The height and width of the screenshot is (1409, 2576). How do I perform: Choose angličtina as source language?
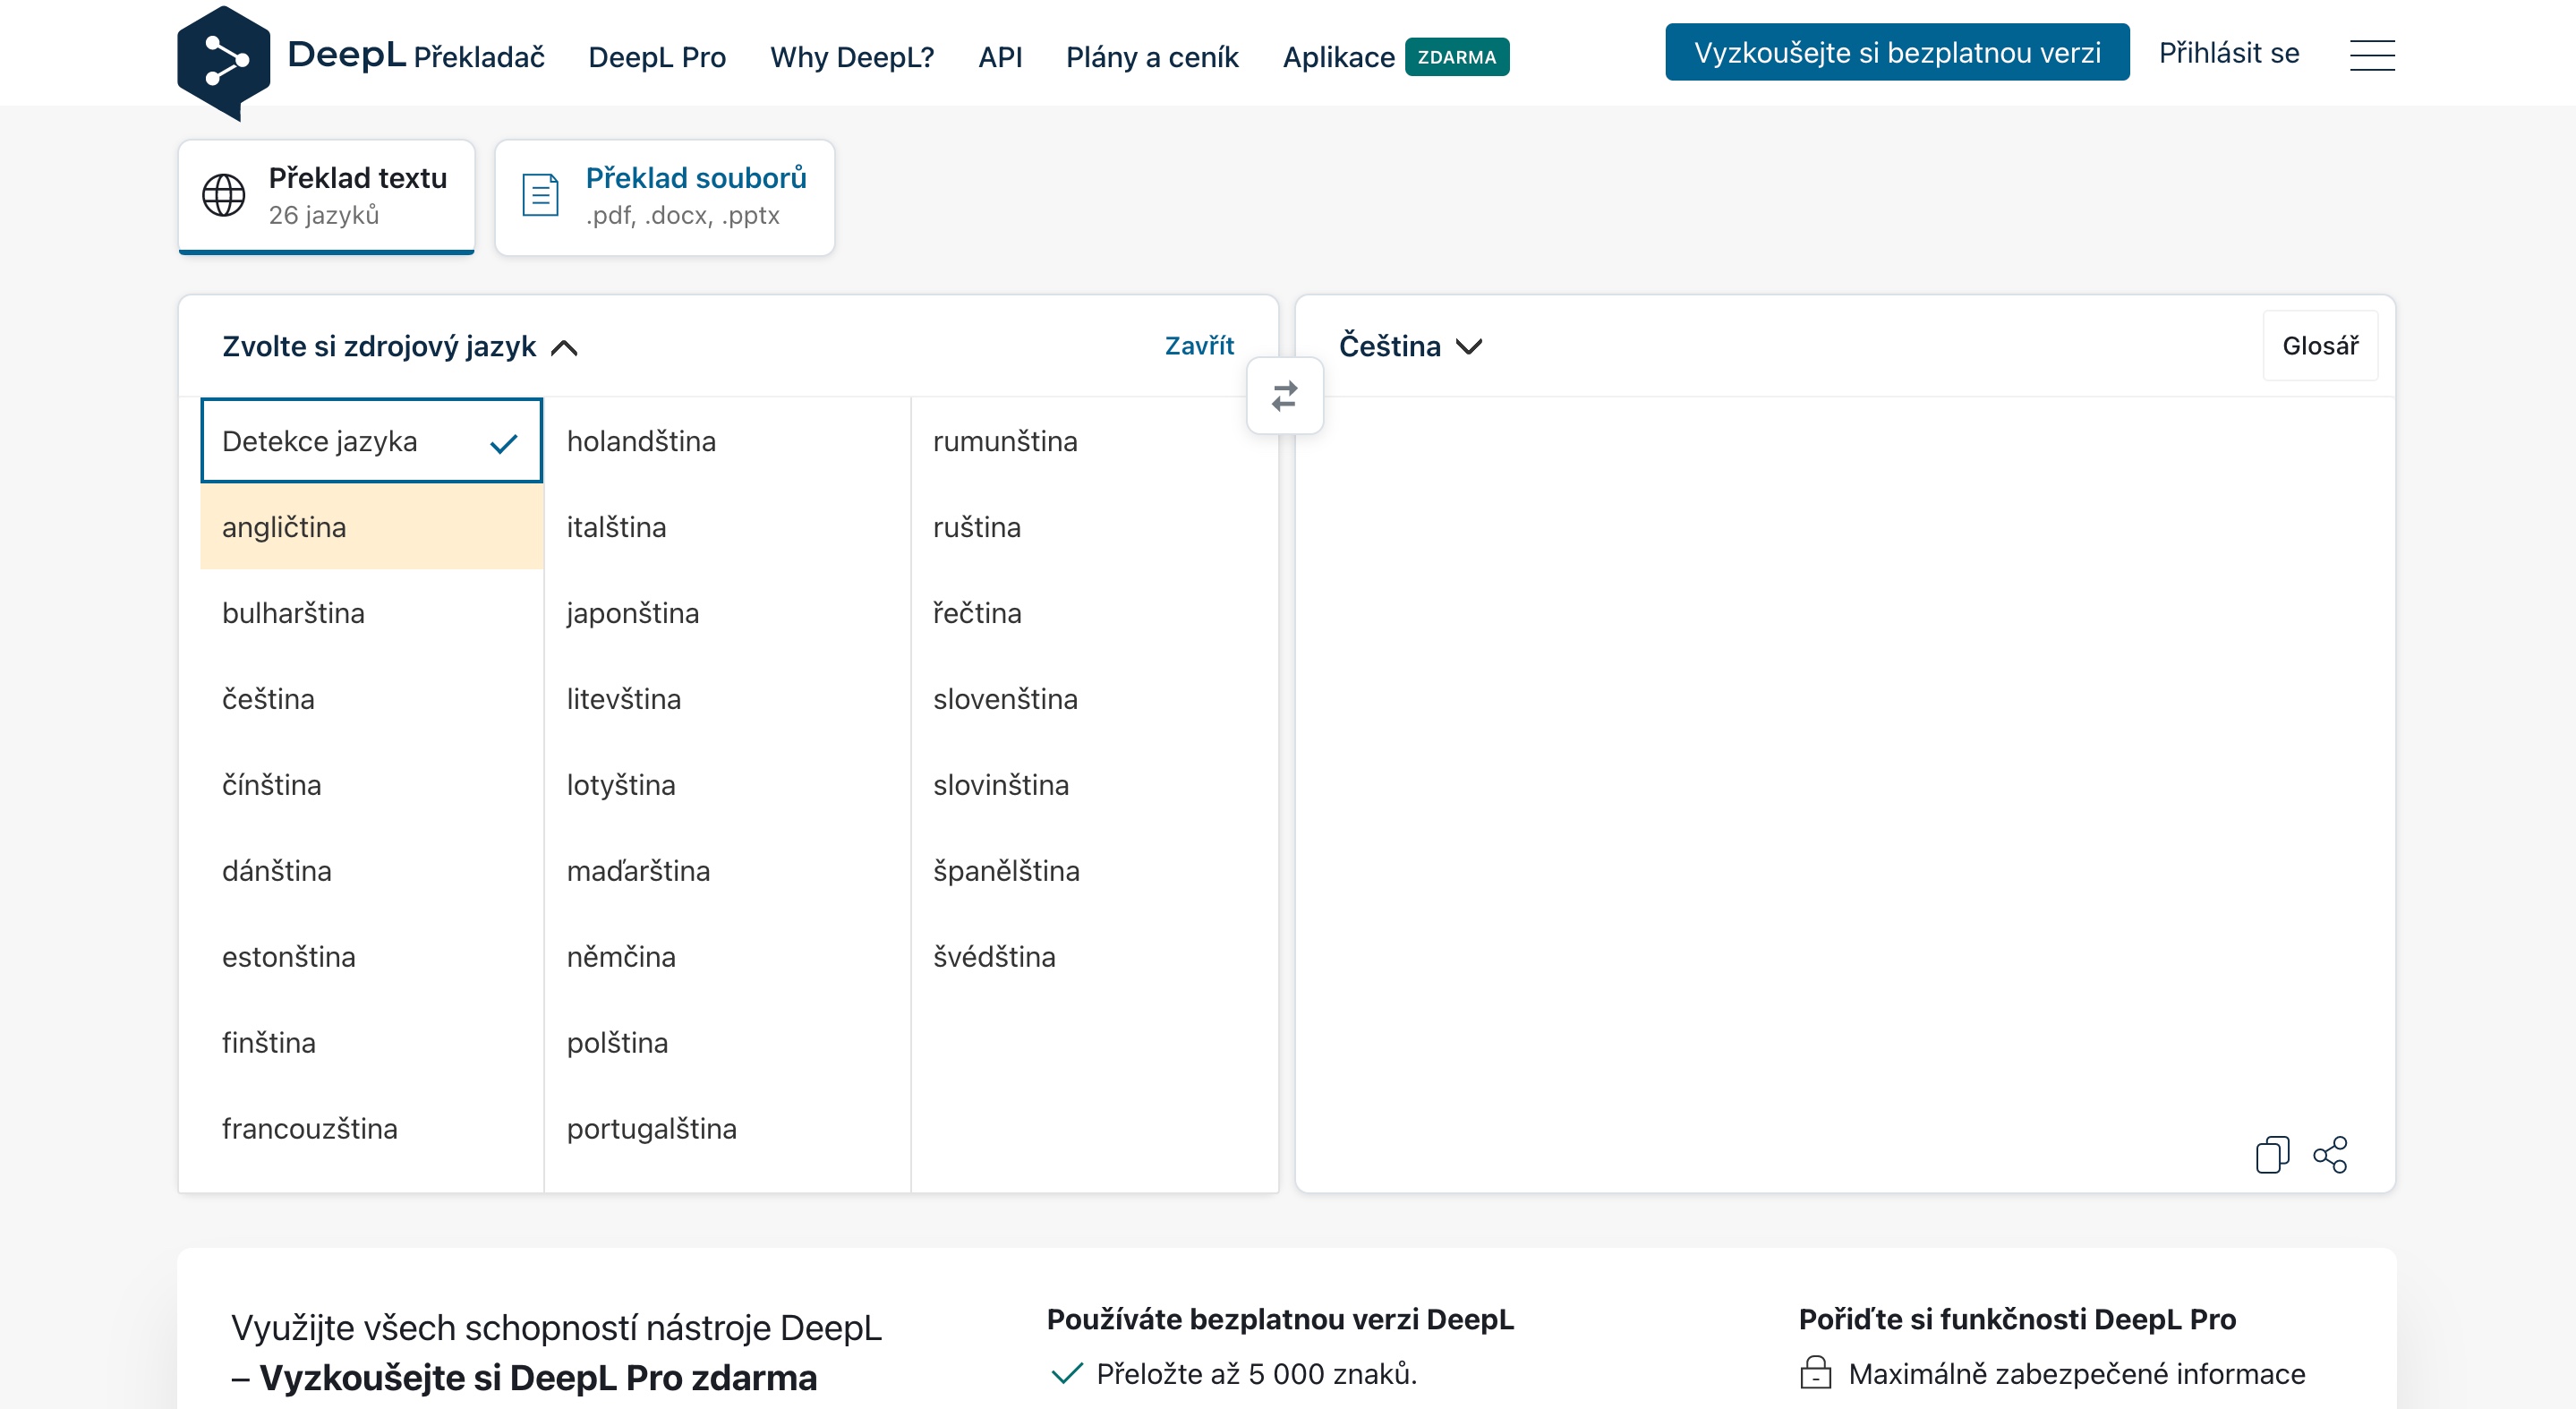tap(371, 527)
